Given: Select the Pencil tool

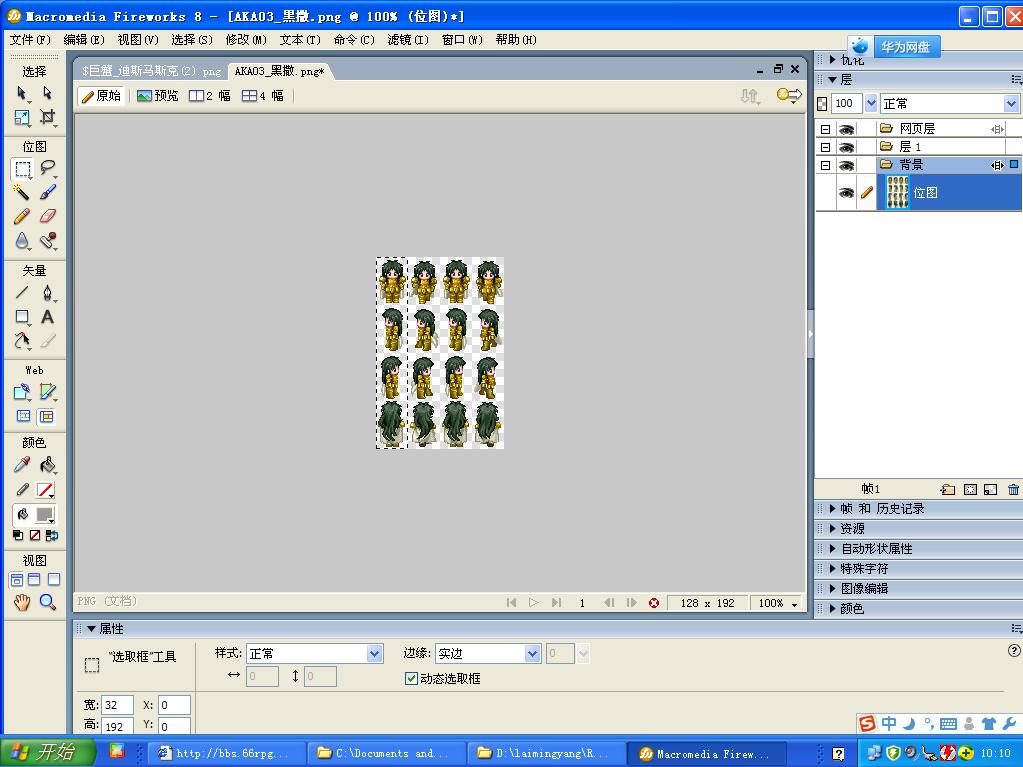Looking at the screenshot, I should [x=22, y=216].
